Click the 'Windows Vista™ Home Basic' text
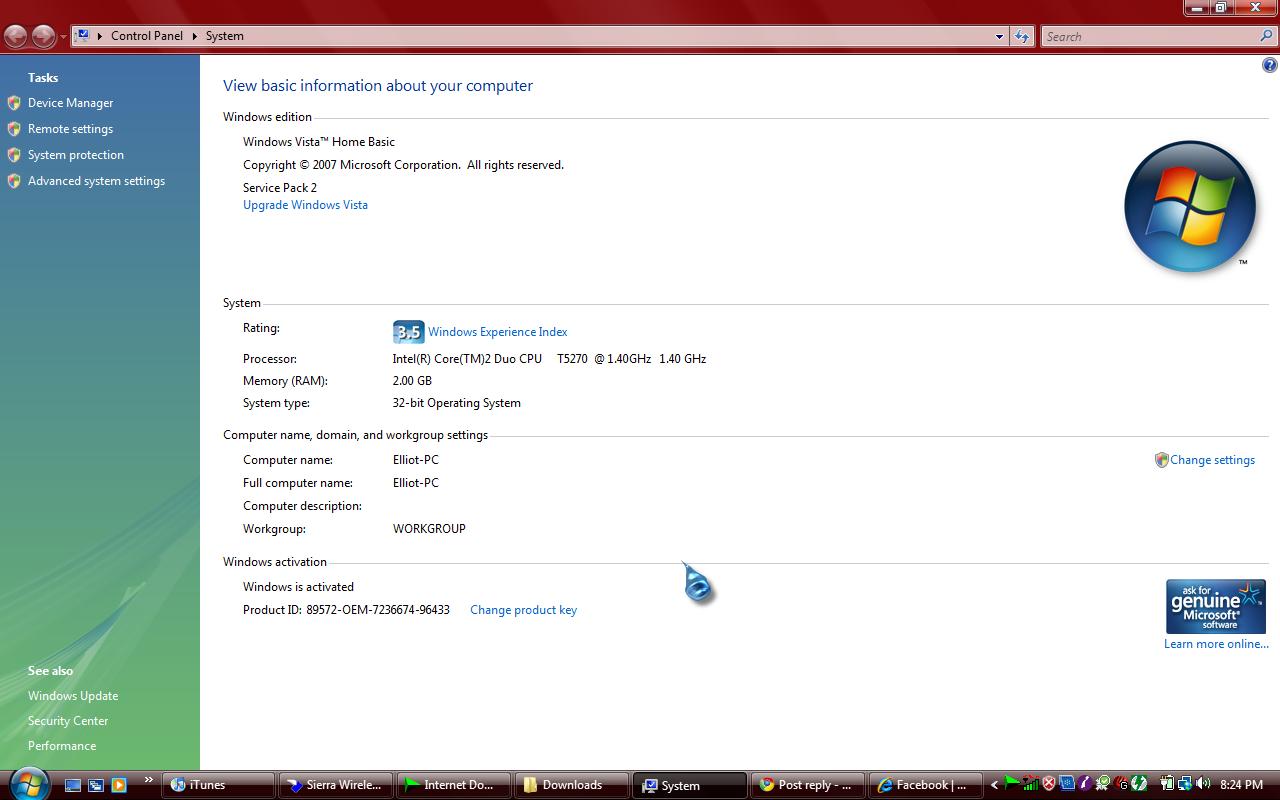1280x800 pixels. [319, 142]
